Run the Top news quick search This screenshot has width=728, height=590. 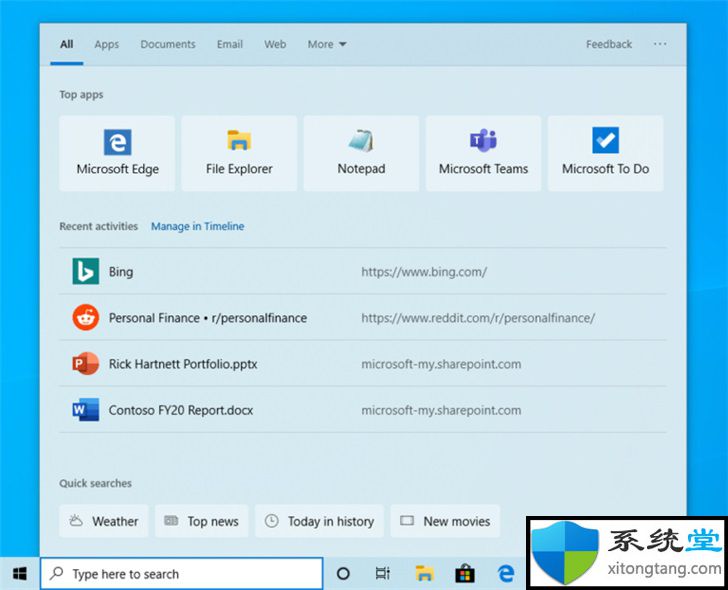click(x=202, y=521)
